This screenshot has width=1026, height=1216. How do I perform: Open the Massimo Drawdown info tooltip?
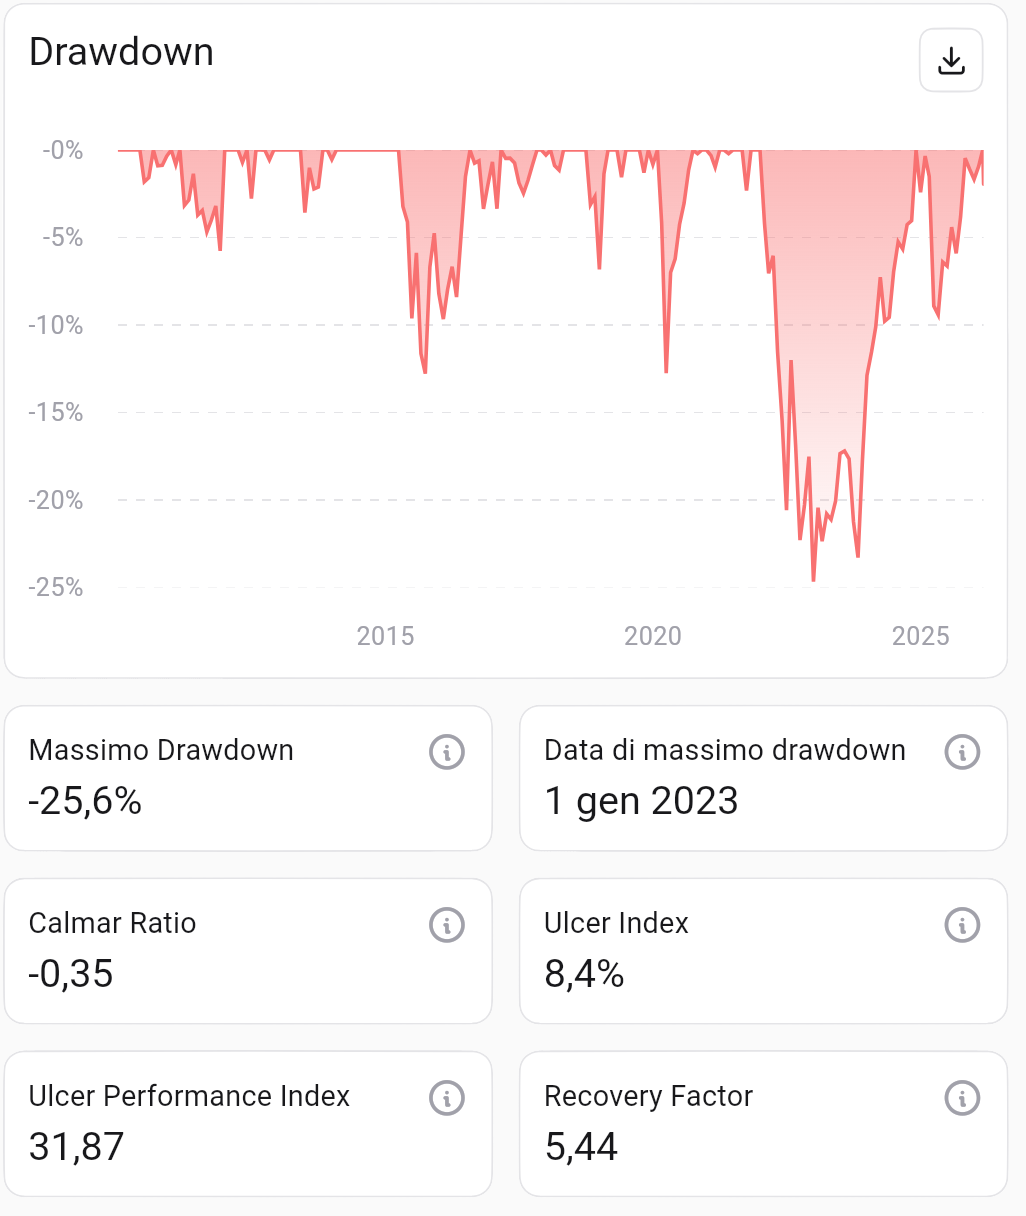pos(448,752)
